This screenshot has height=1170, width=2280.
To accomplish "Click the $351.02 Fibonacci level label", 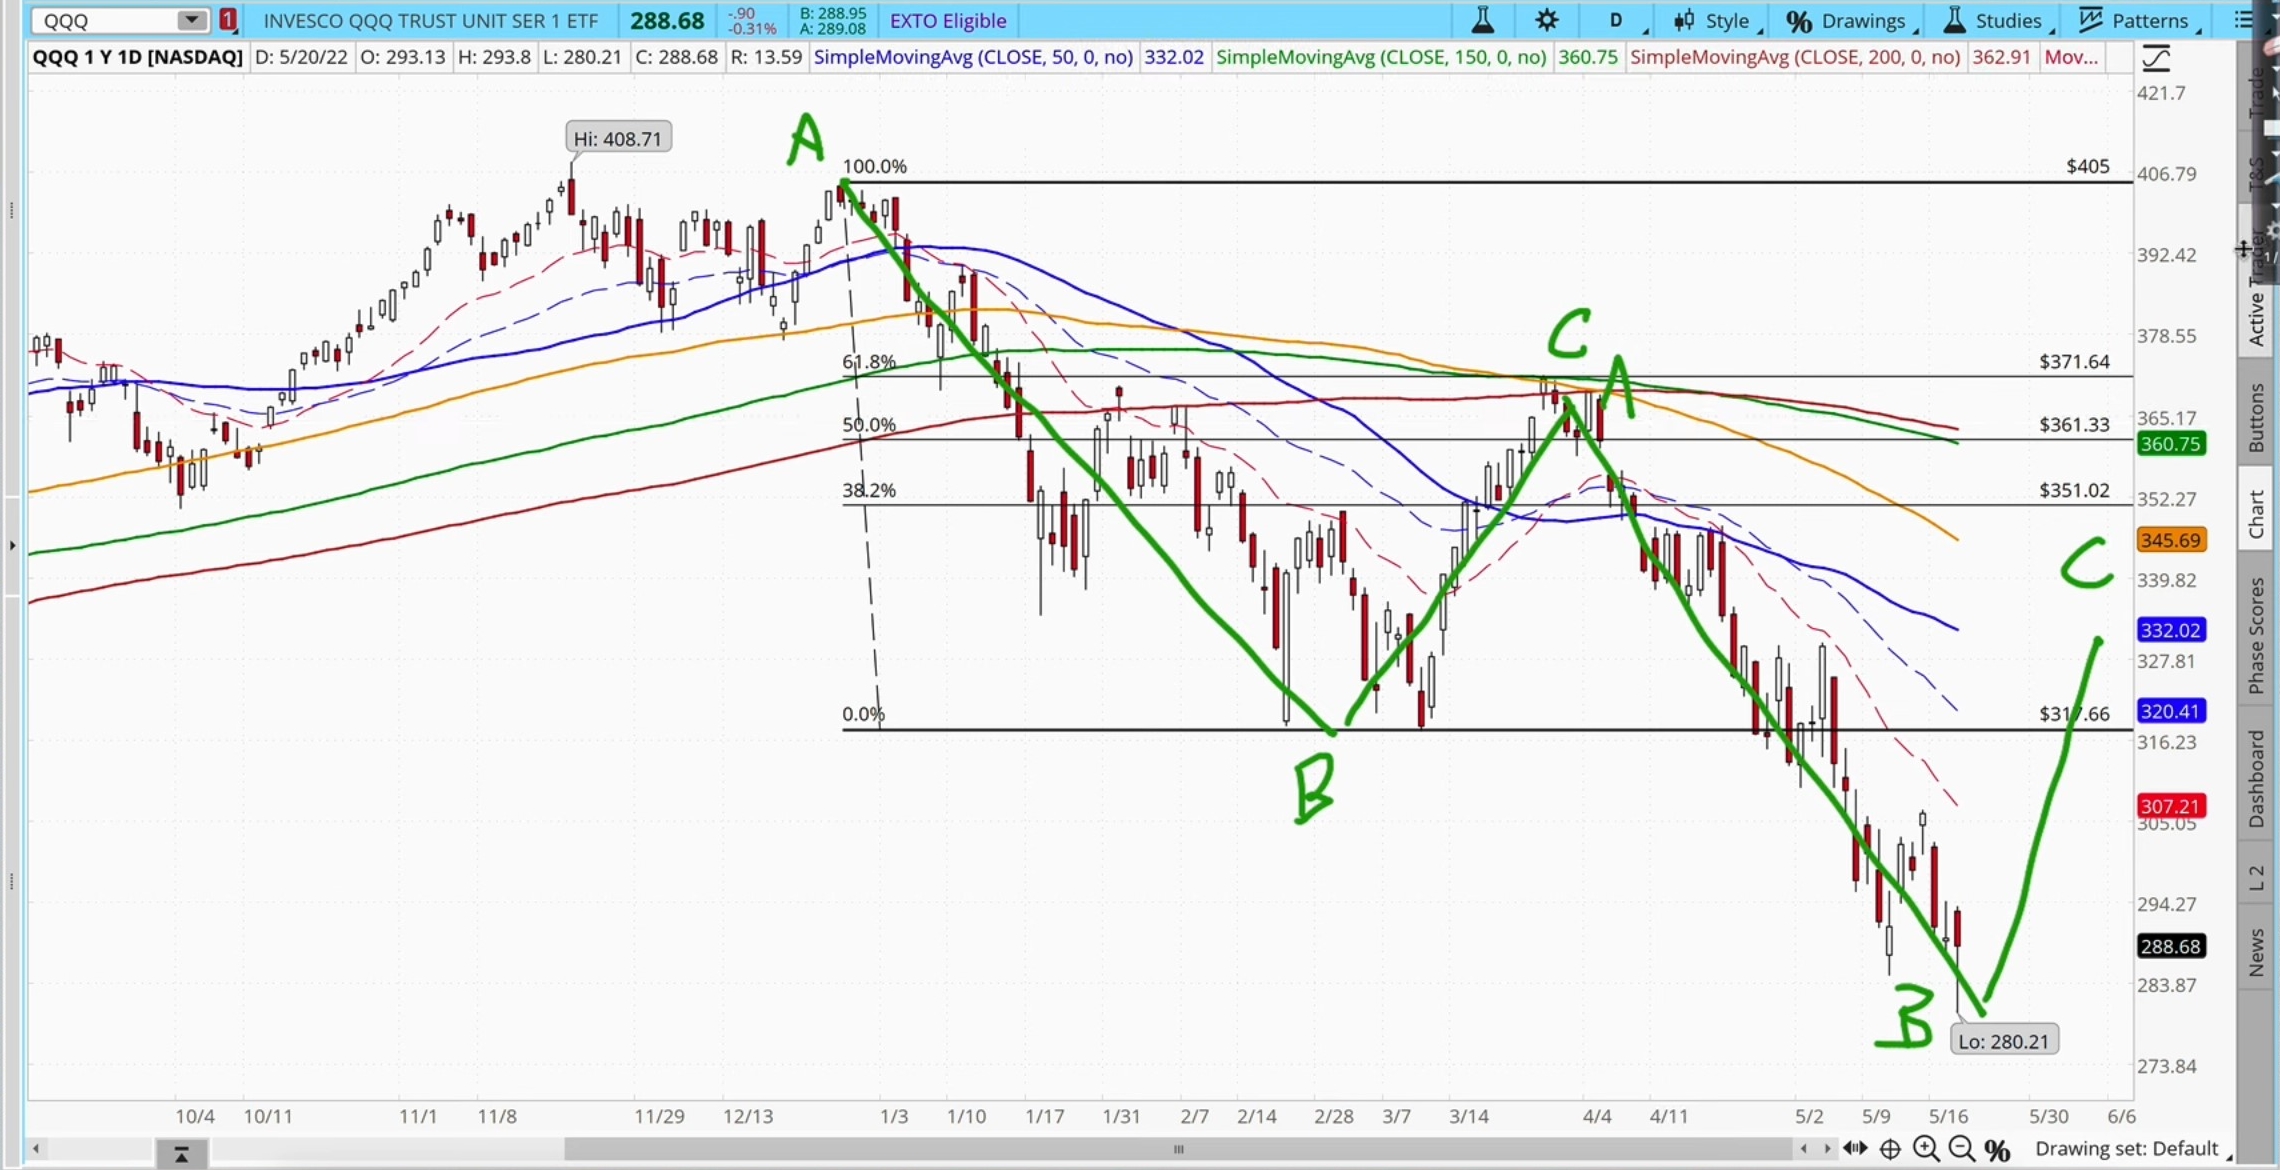I will point(2074,490).
